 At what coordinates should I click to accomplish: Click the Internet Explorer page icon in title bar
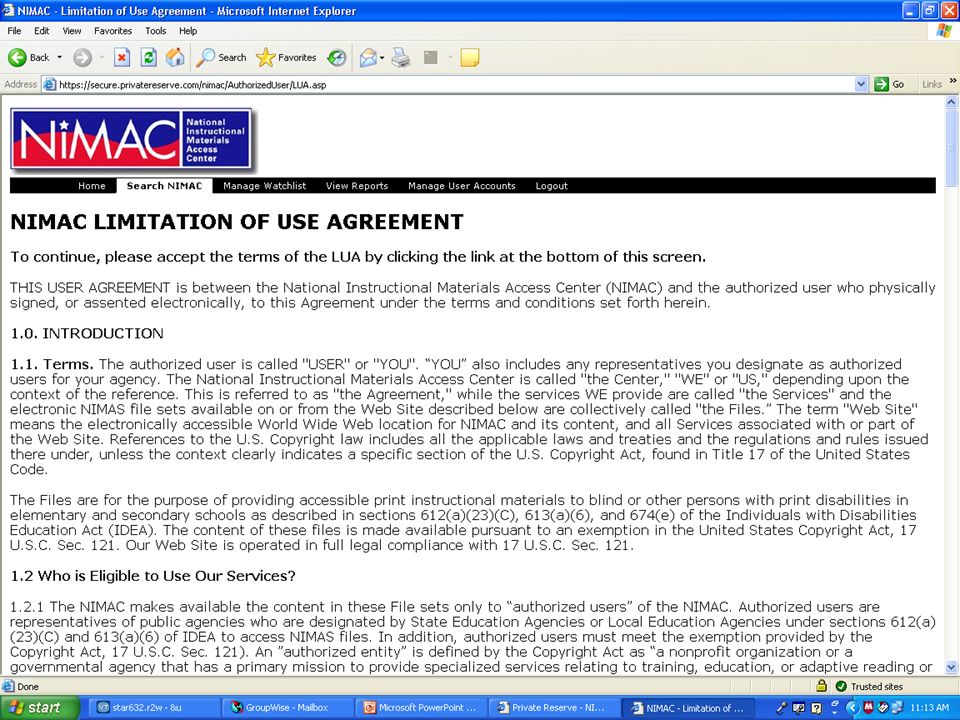(8, 10)
